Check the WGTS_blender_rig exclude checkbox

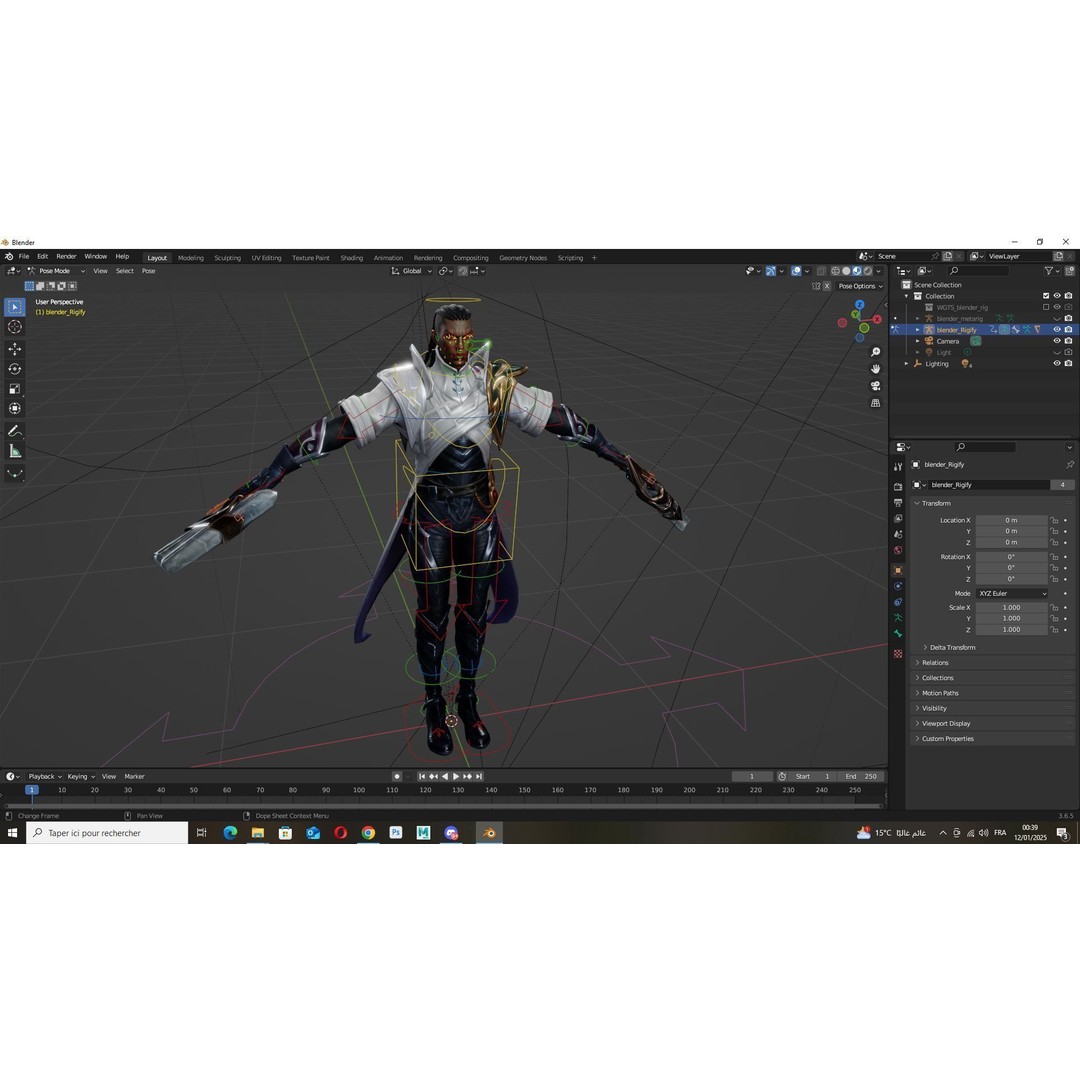(x=1046, y=307)
